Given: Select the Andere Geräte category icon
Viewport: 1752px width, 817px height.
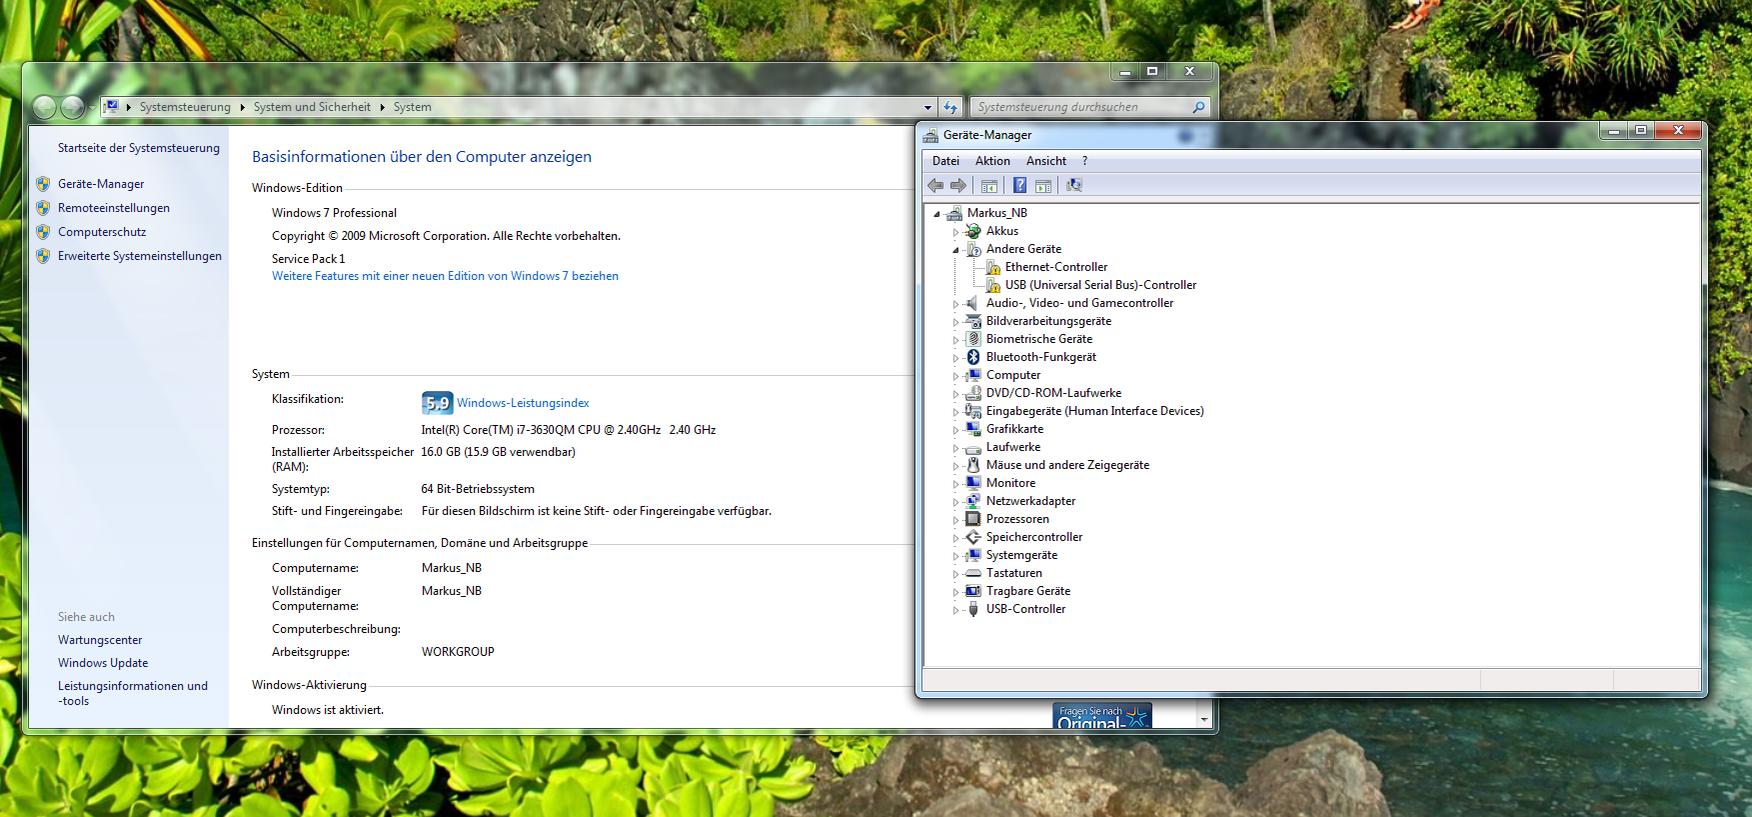Looking at the screenshot, I should click(973, 249).
